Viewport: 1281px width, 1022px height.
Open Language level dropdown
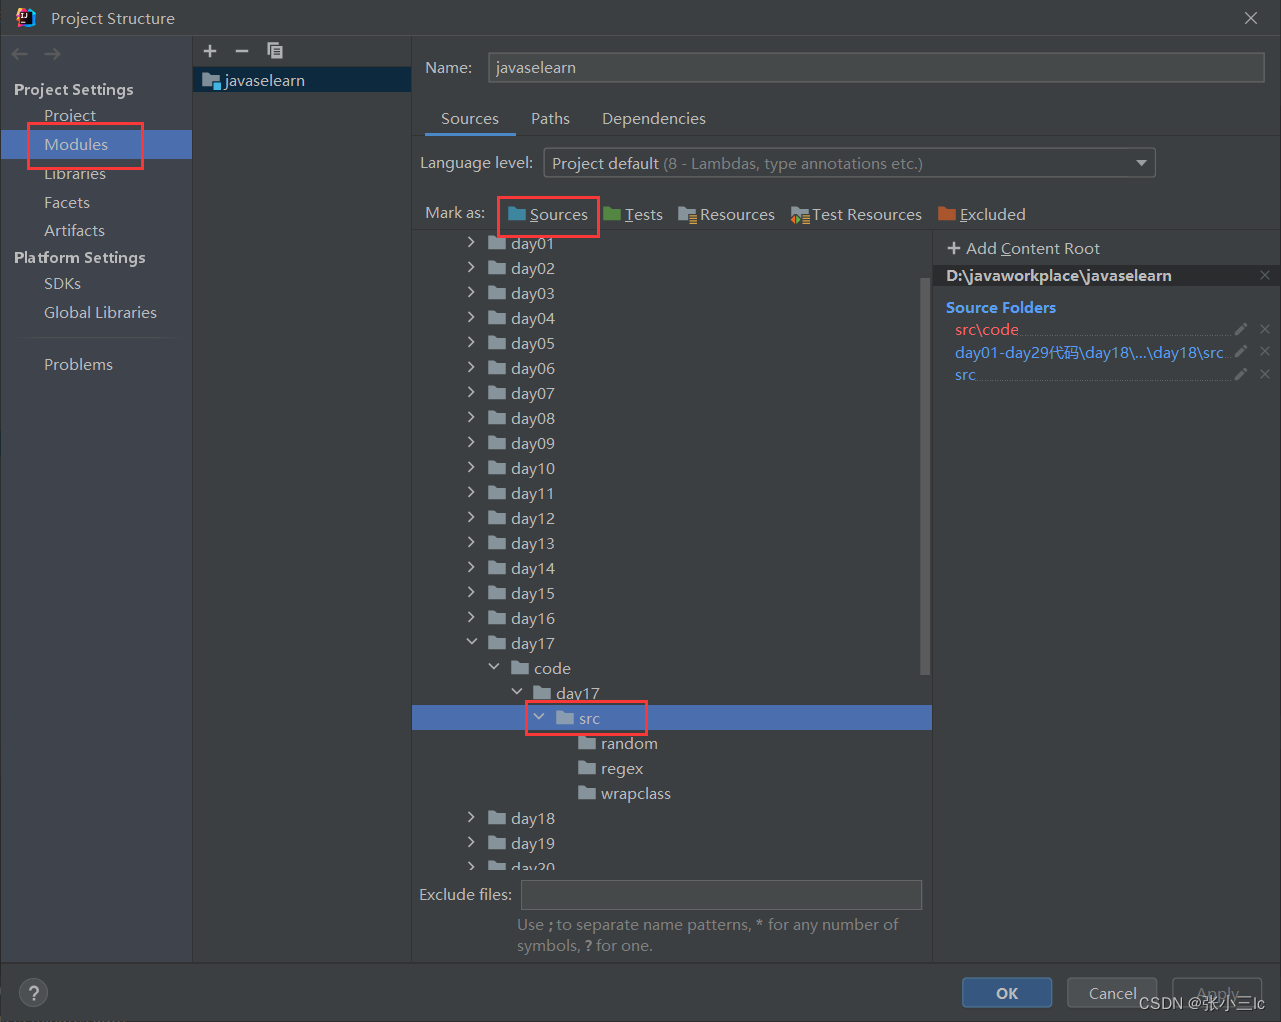849,163
